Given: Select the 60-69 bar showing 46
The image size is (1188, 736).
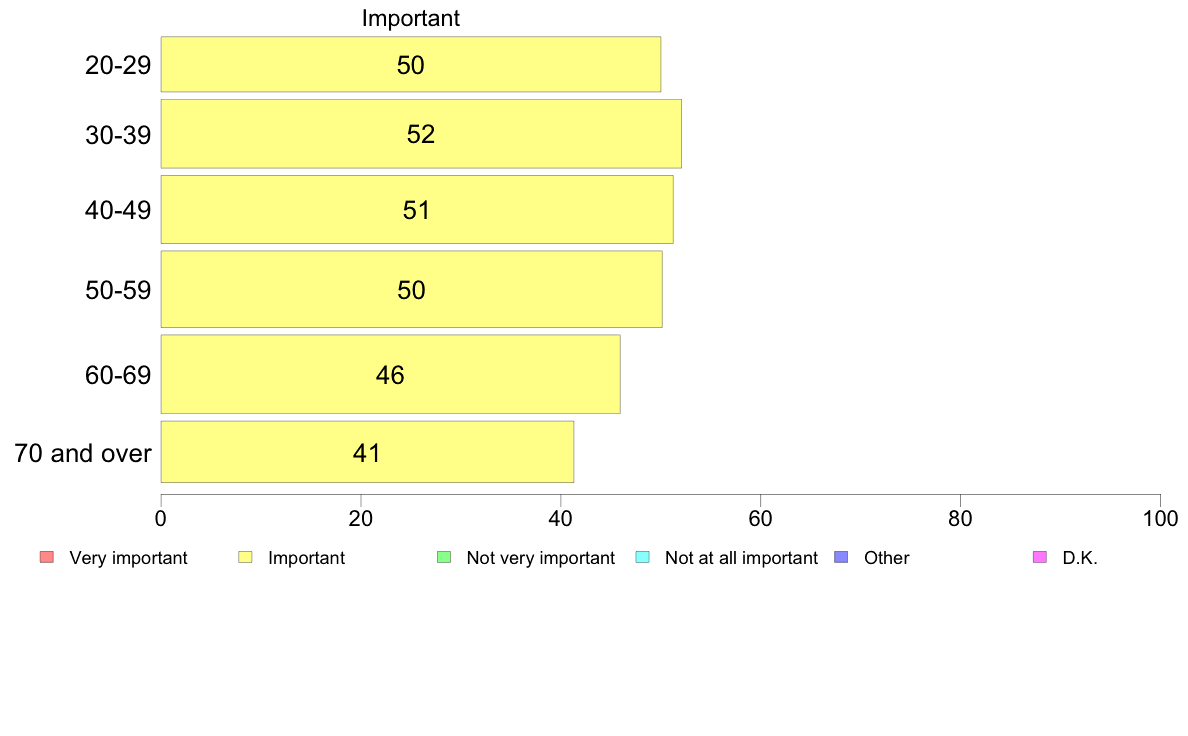Looking at the screenshot, I should click(x=390, y=374).
